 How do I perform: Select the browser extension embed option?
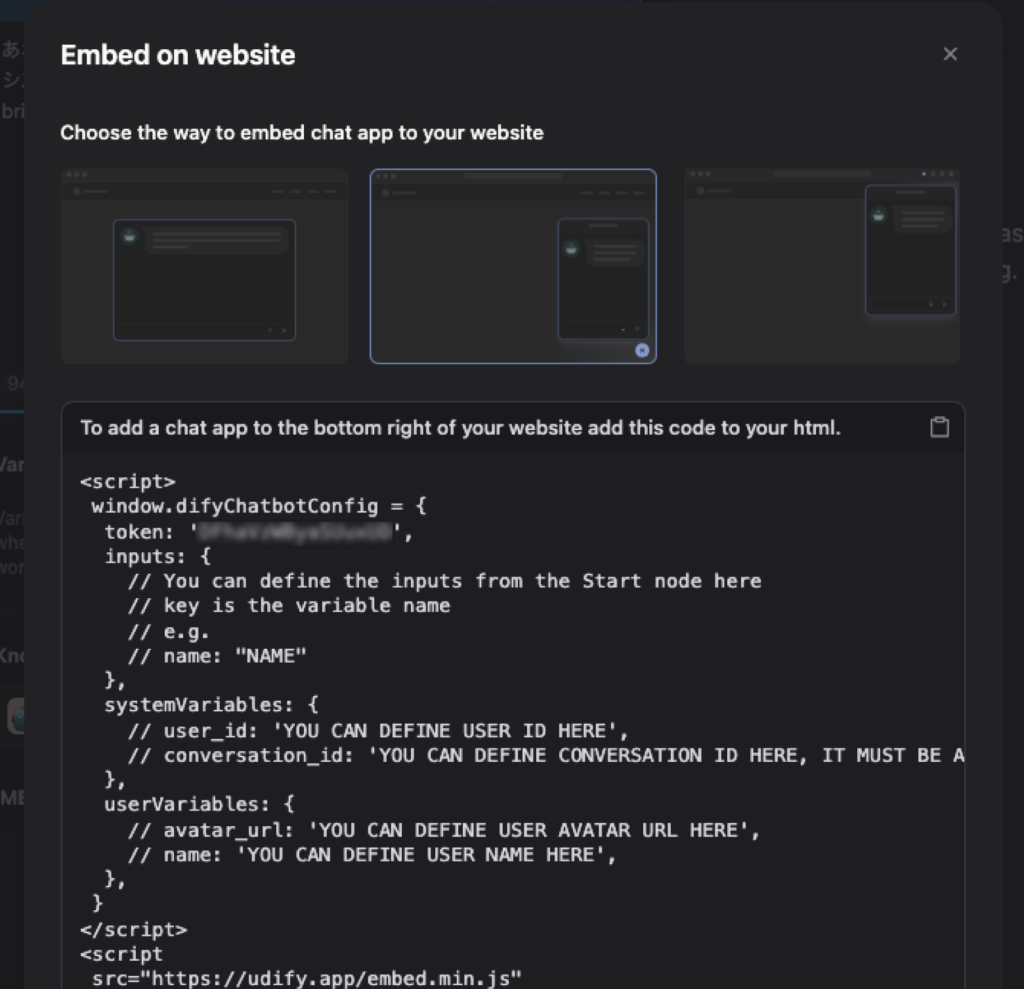click(821, 266)
